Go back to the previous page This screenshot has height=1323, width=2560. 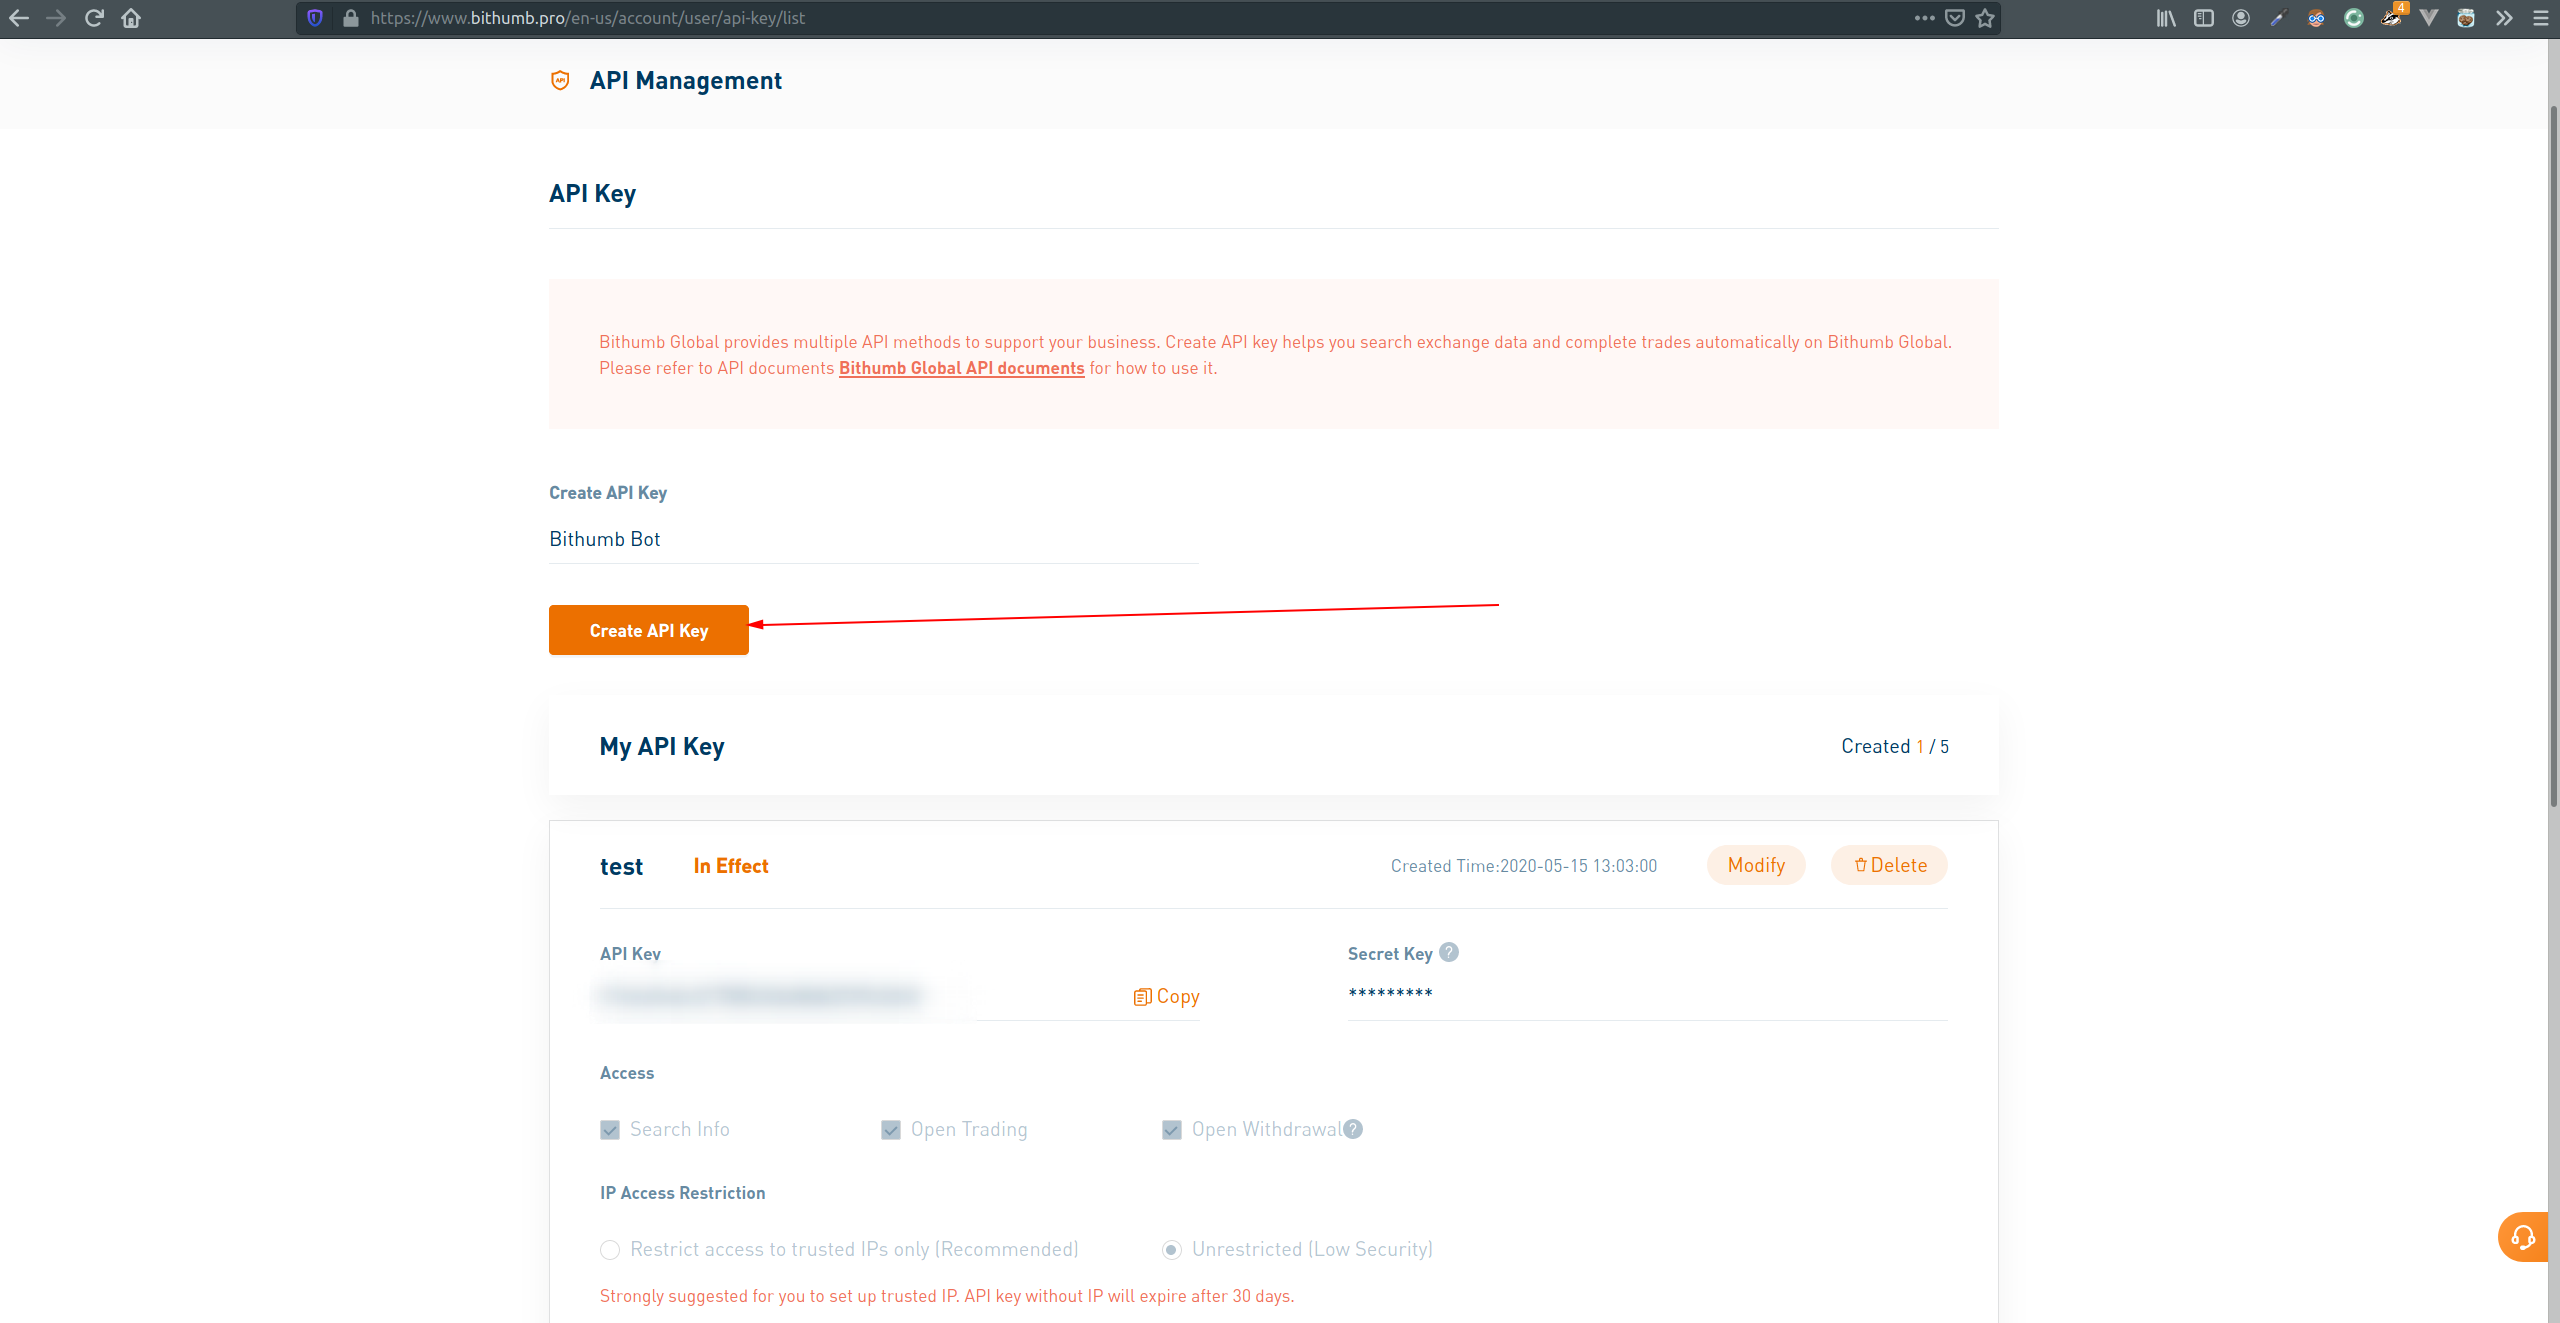pos(19,18)
